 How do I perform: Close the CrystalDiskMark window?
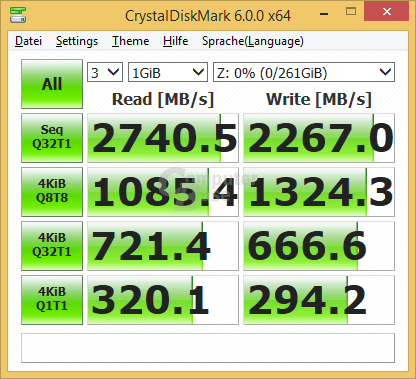click(x=387, y=11)
